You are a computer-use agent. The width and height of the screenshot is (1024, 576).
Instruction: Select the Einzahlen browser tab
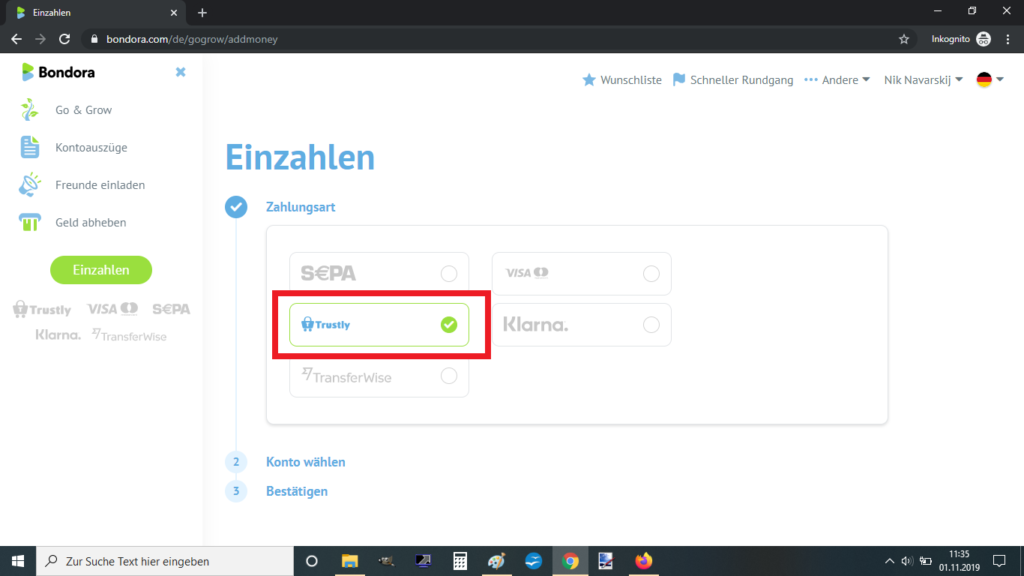95,12
